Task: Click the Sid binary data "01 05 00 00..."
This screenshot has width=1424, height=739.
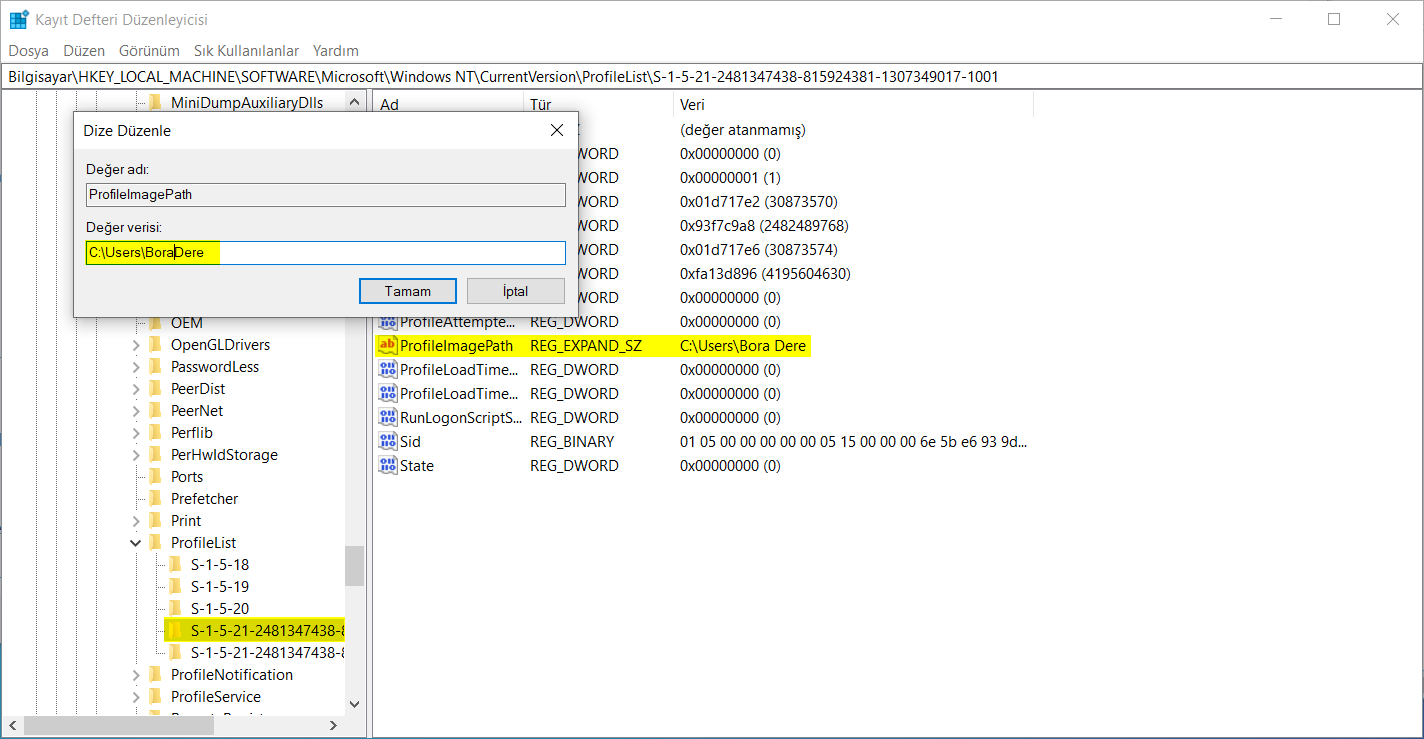Action: [853, 442]
